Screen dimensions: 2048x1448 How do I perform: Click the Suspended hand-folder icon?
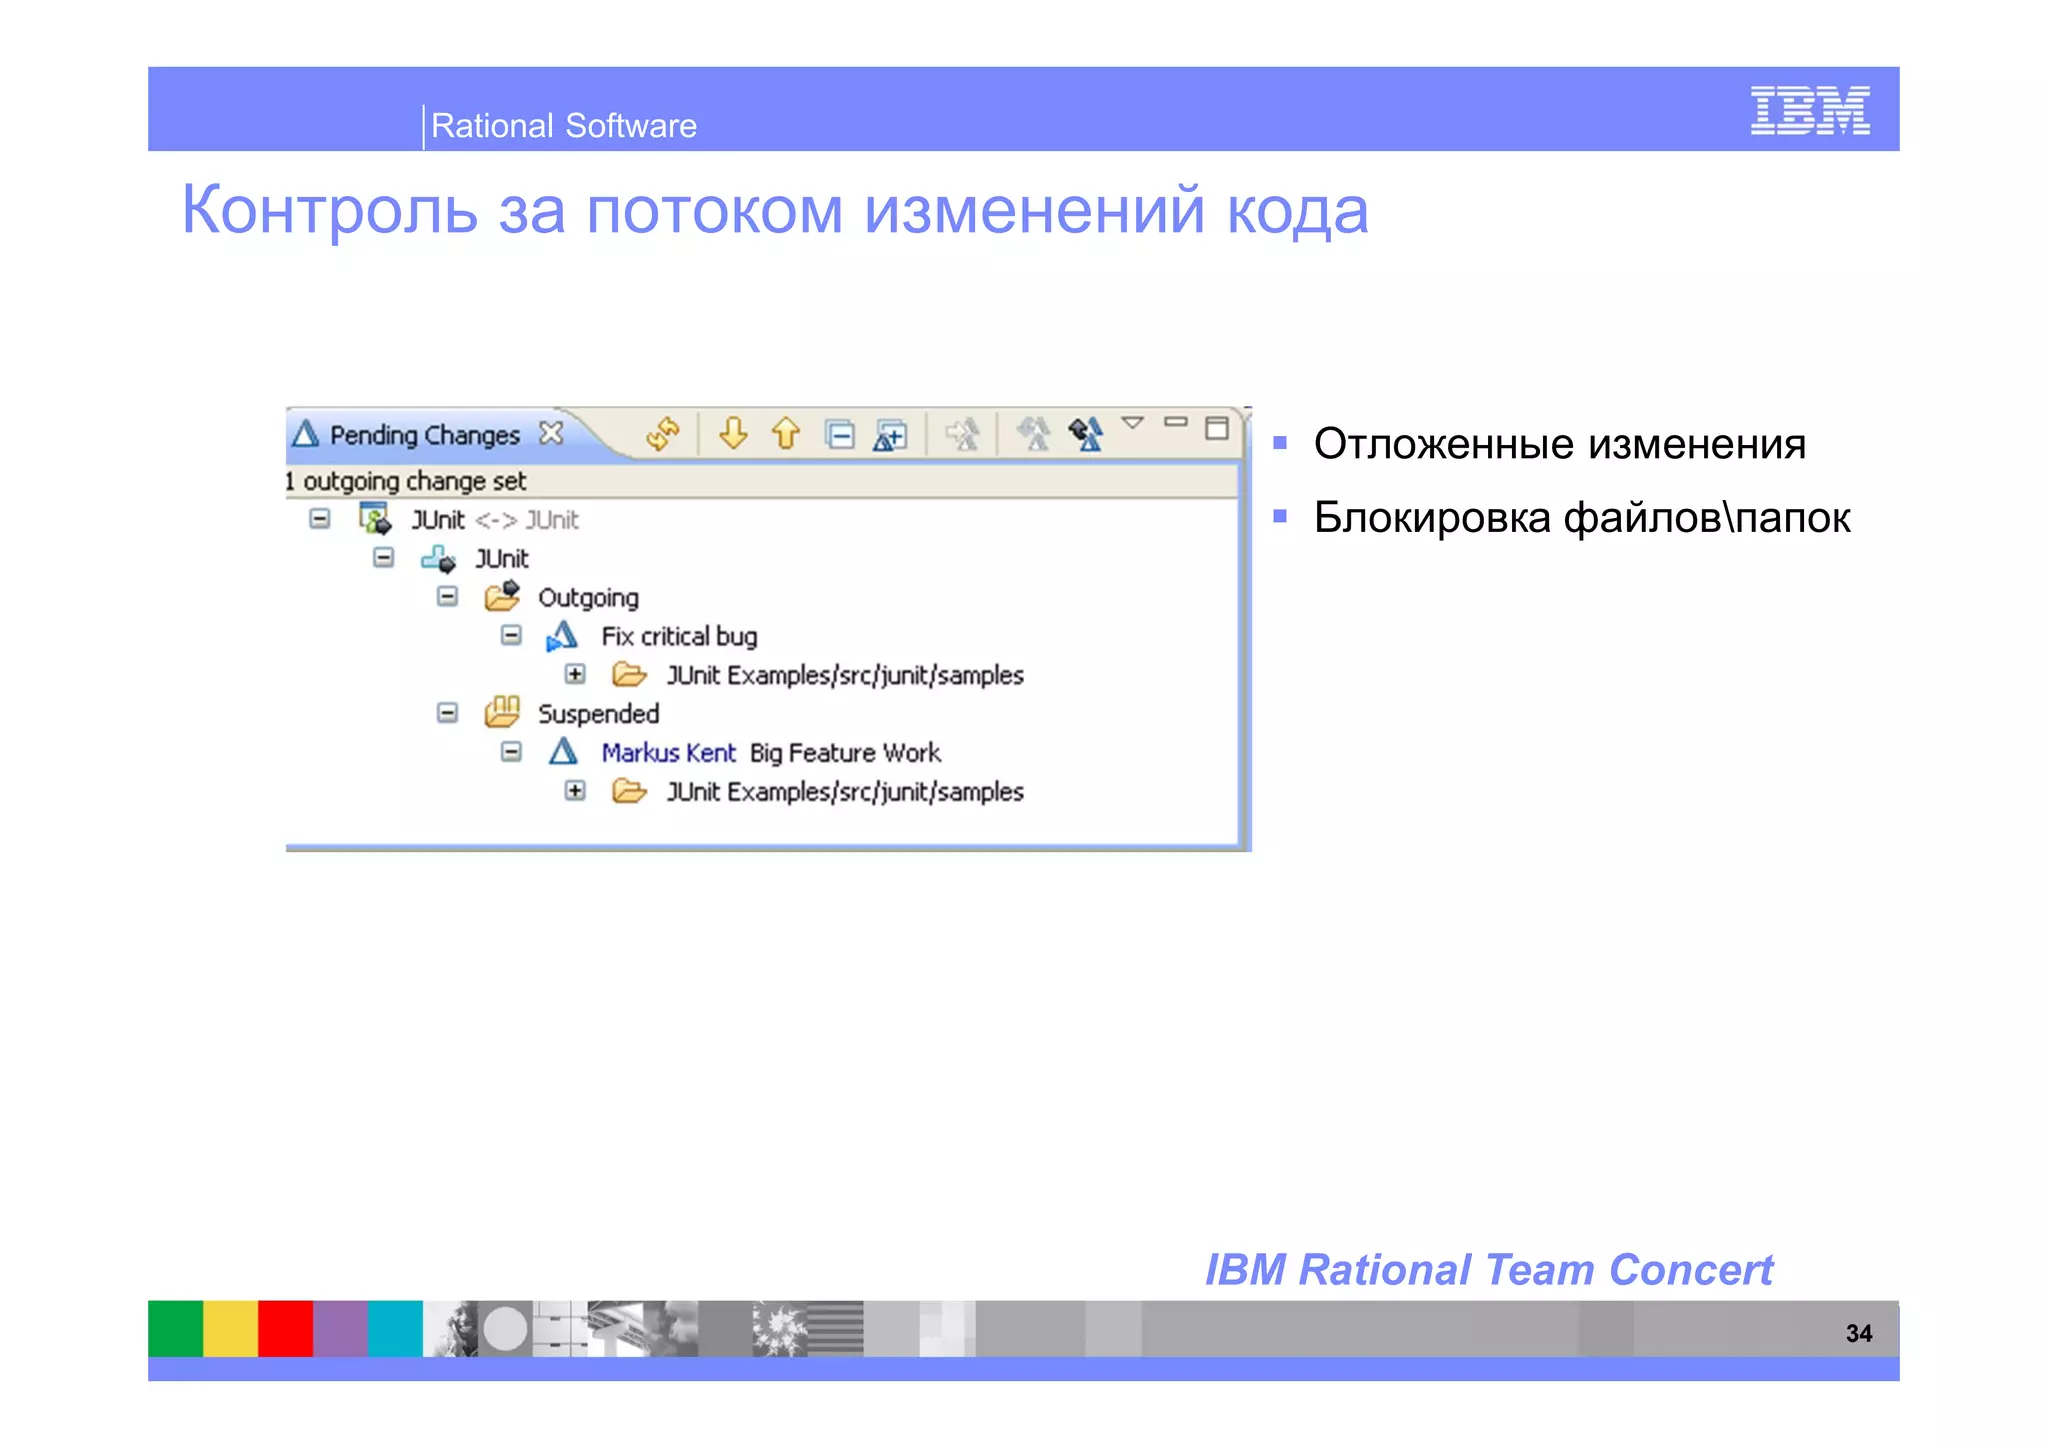pyautogui.click(x=502, y=712)
